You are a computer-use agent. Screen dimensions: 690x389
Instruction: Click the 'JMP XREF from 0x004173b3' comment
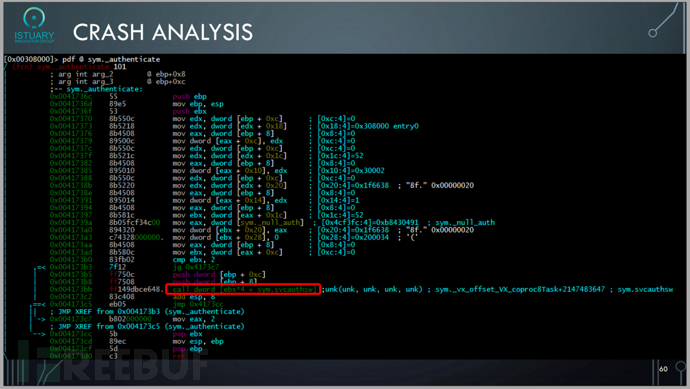pos(151,312)
